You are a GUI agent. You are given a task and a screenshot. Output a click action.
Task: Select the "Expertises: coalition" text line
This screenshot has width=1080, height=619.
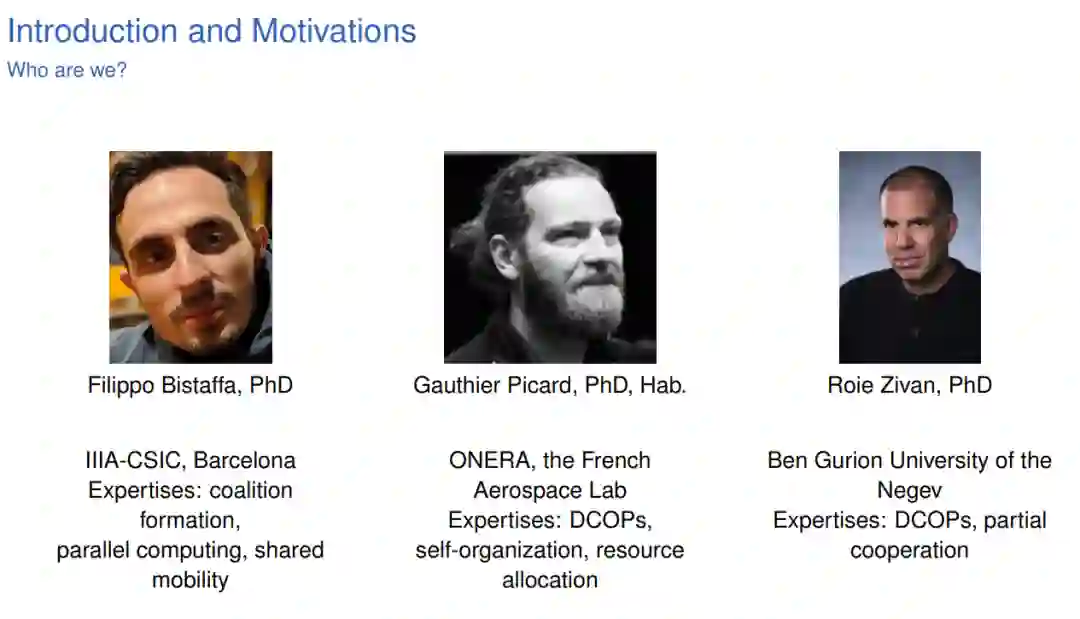190,491
